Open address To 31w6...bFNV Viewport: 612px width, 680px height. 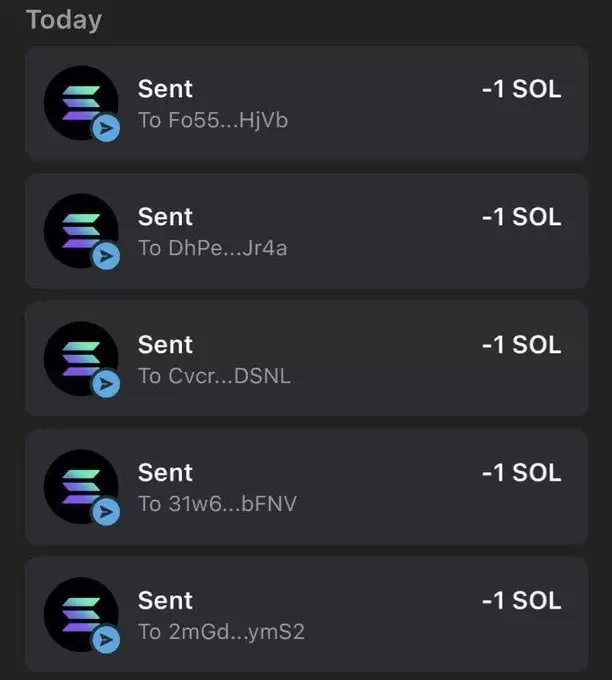coord(217,504)
